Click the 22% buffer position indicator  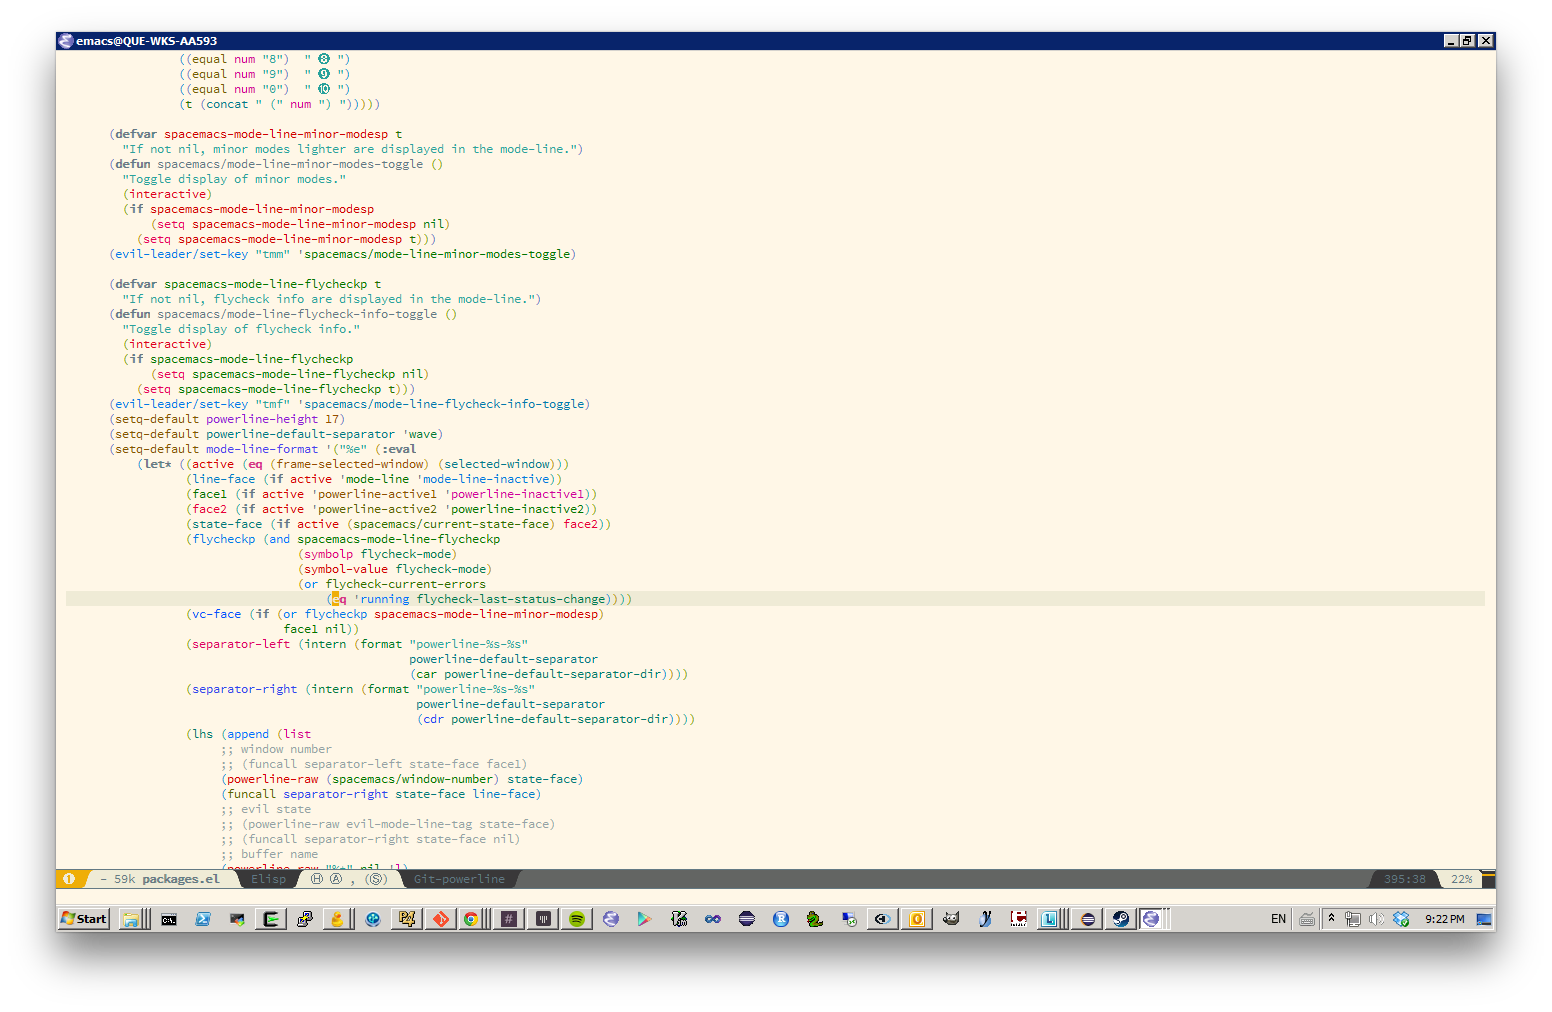pos(1461,879)
